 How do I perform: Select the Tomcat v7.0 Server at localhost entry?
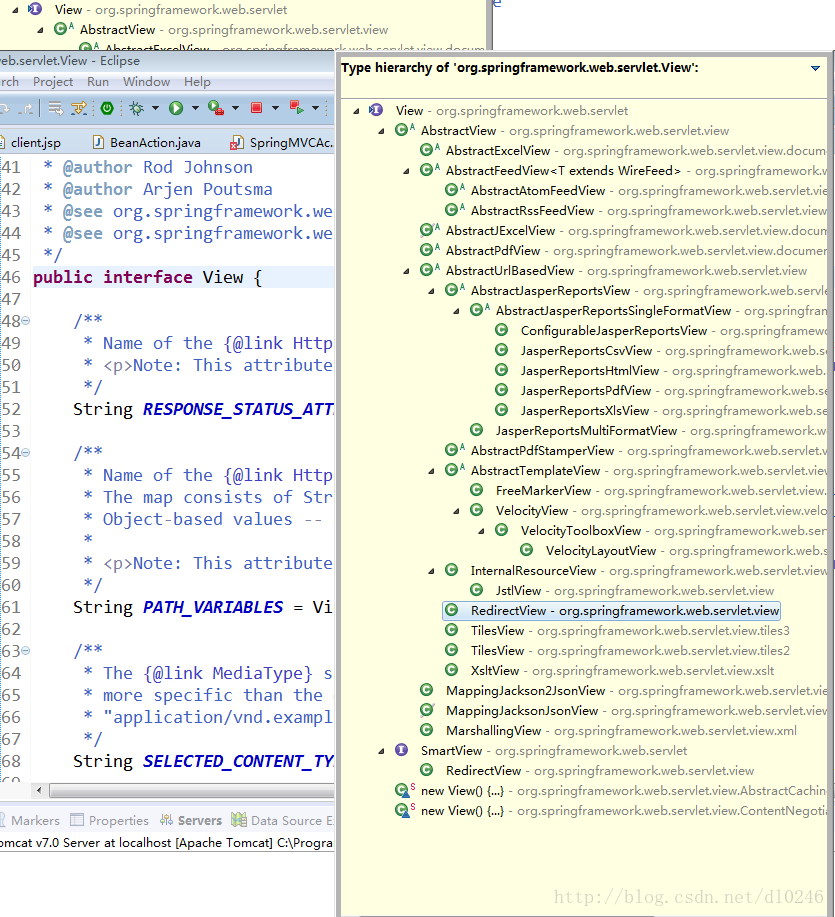pos(167,843)
